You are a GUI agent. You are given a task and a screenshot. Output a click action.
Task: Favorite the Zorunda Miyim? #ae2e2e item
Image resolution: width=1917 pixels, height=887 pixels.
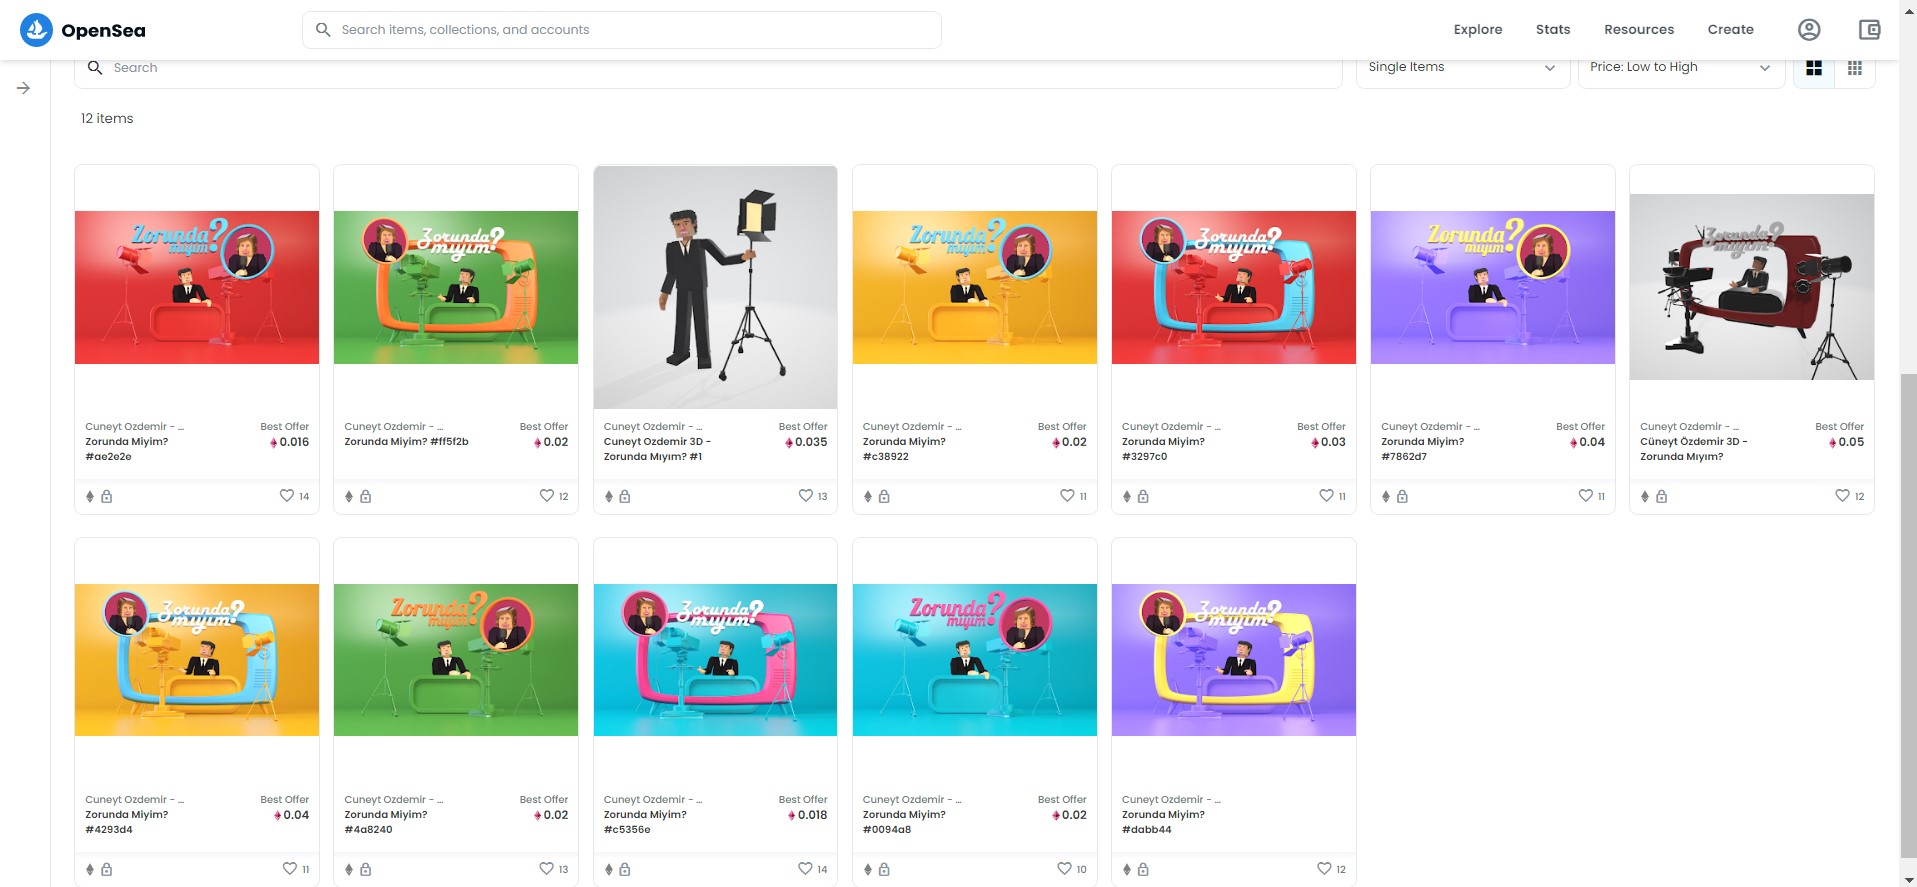tap(287, 496)
